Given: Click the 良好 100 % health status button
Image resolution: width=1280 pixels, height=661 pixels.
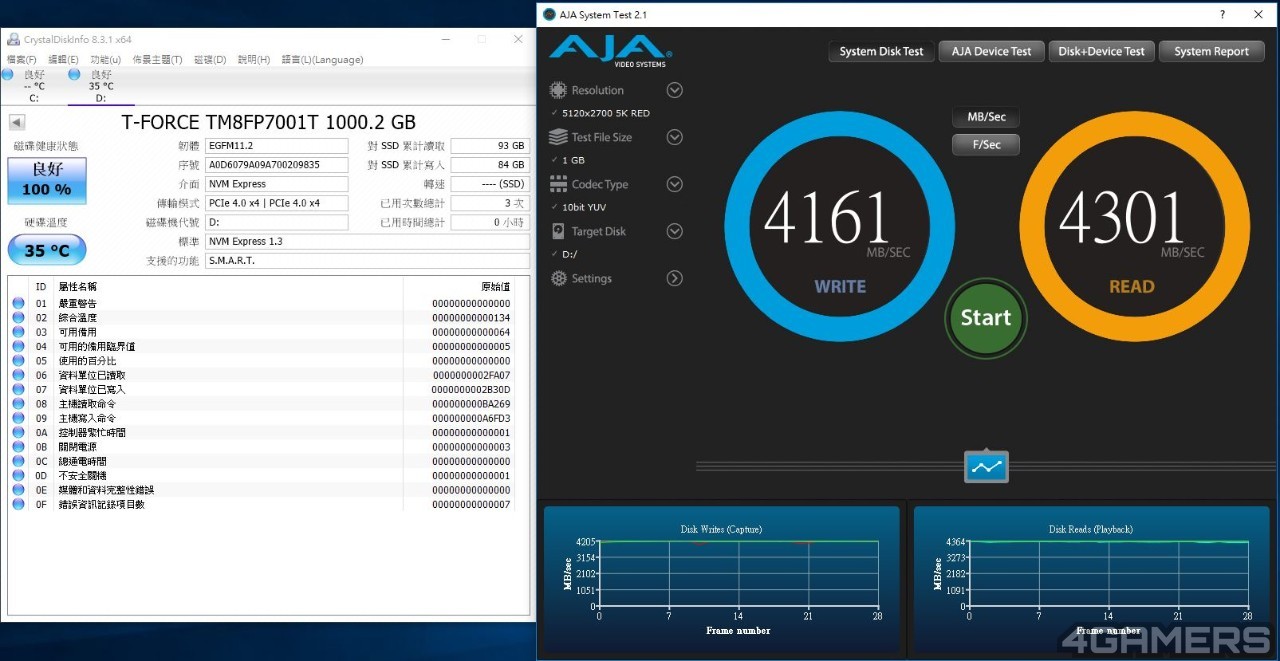Looking at the screenshot, I should pyautogui.click(x=47, y=180).
